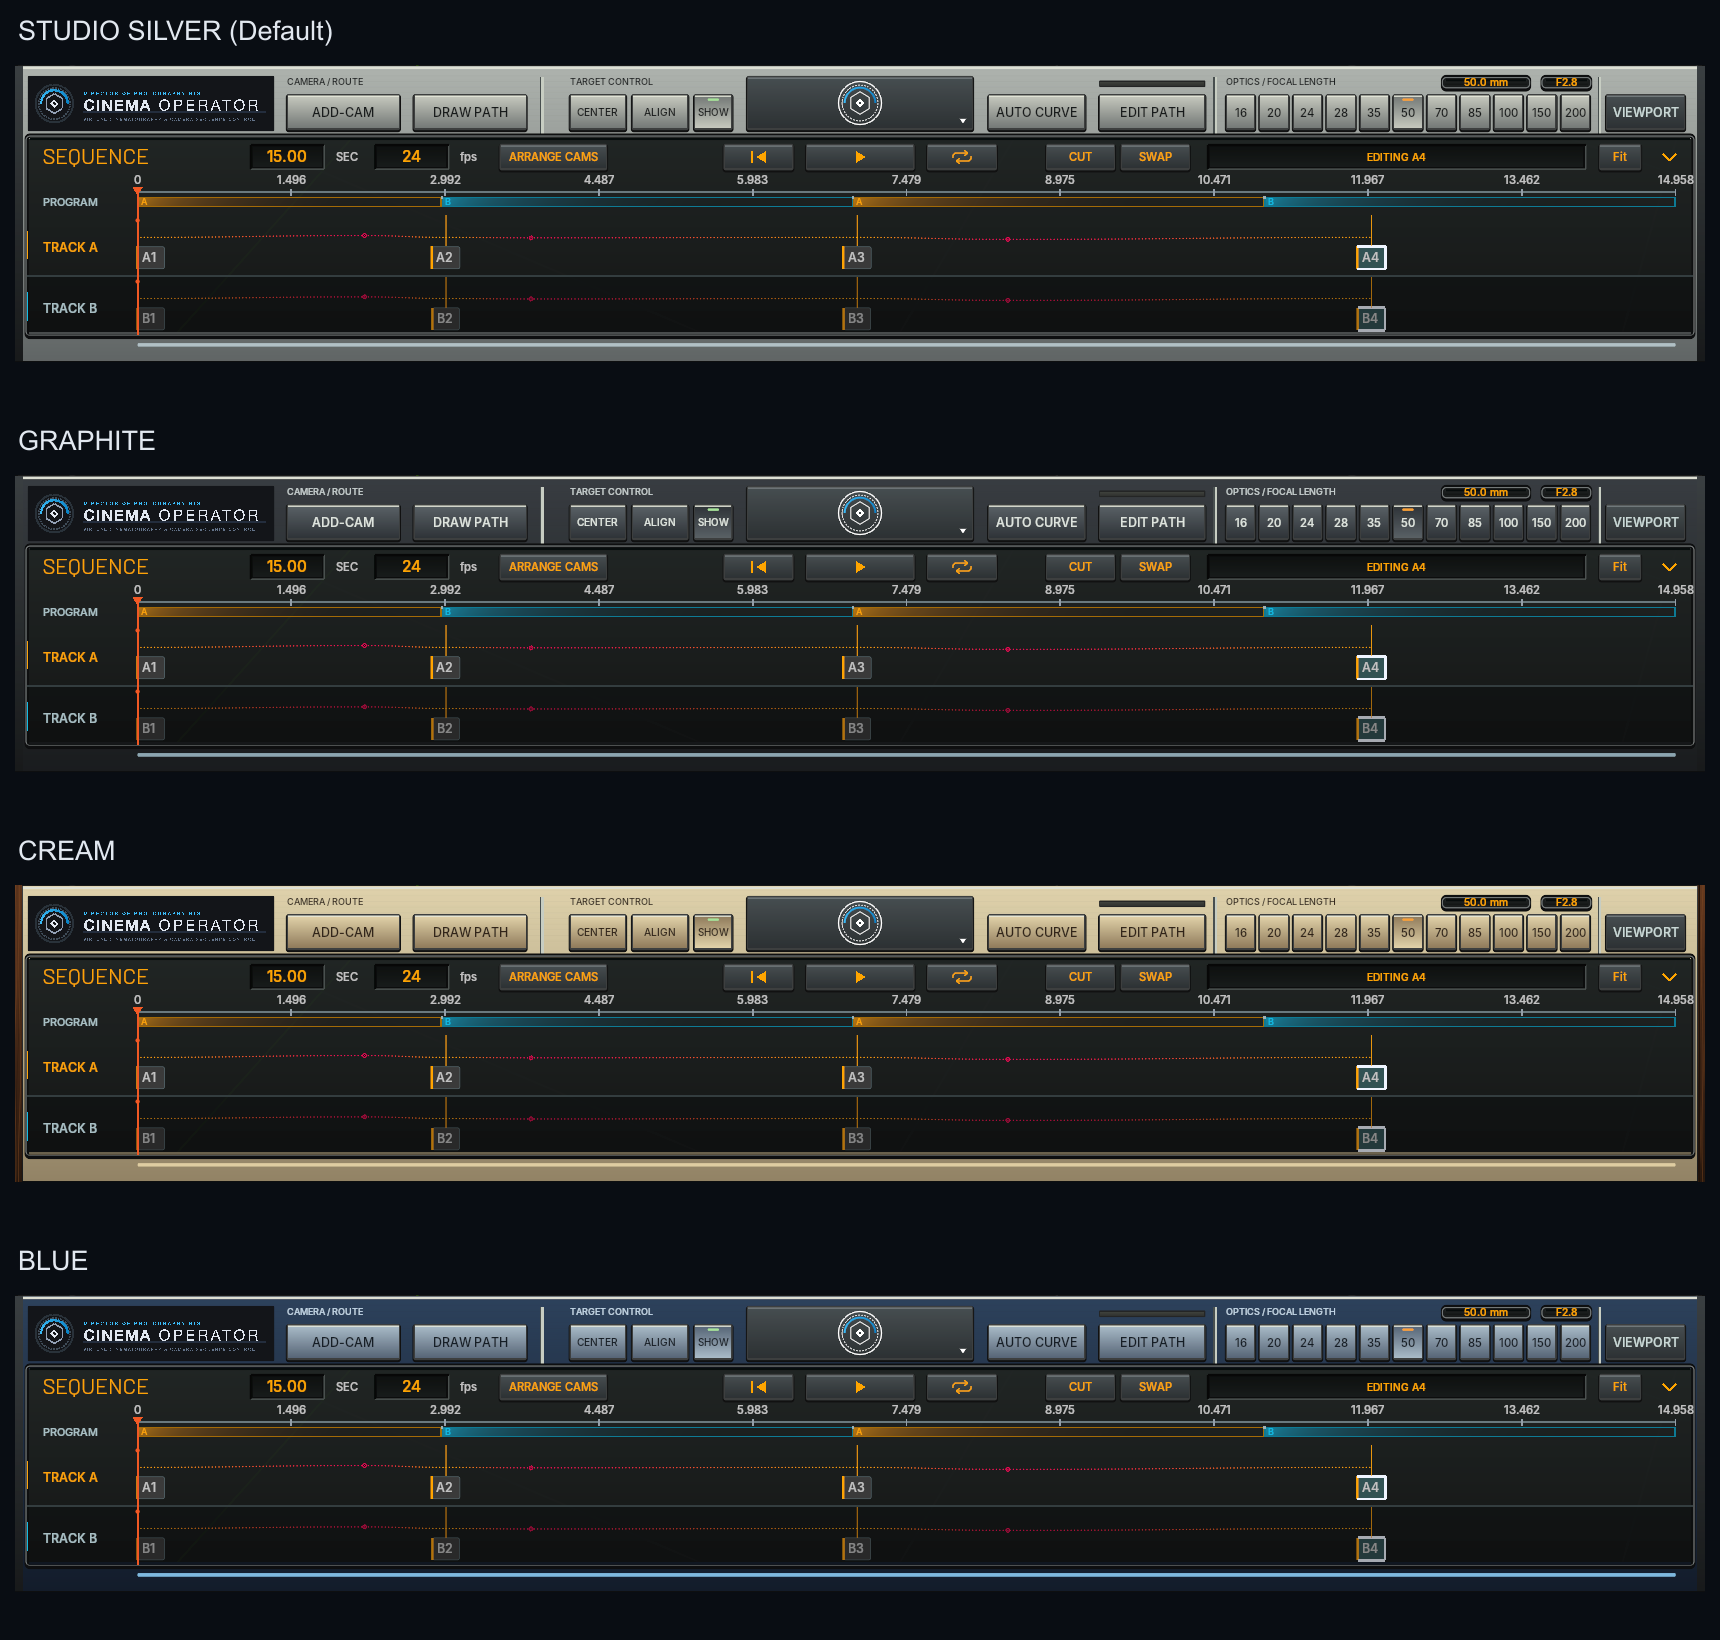Toggle the loop icon in Cream panel
1720x1640 pixels.
pos(962,977)
